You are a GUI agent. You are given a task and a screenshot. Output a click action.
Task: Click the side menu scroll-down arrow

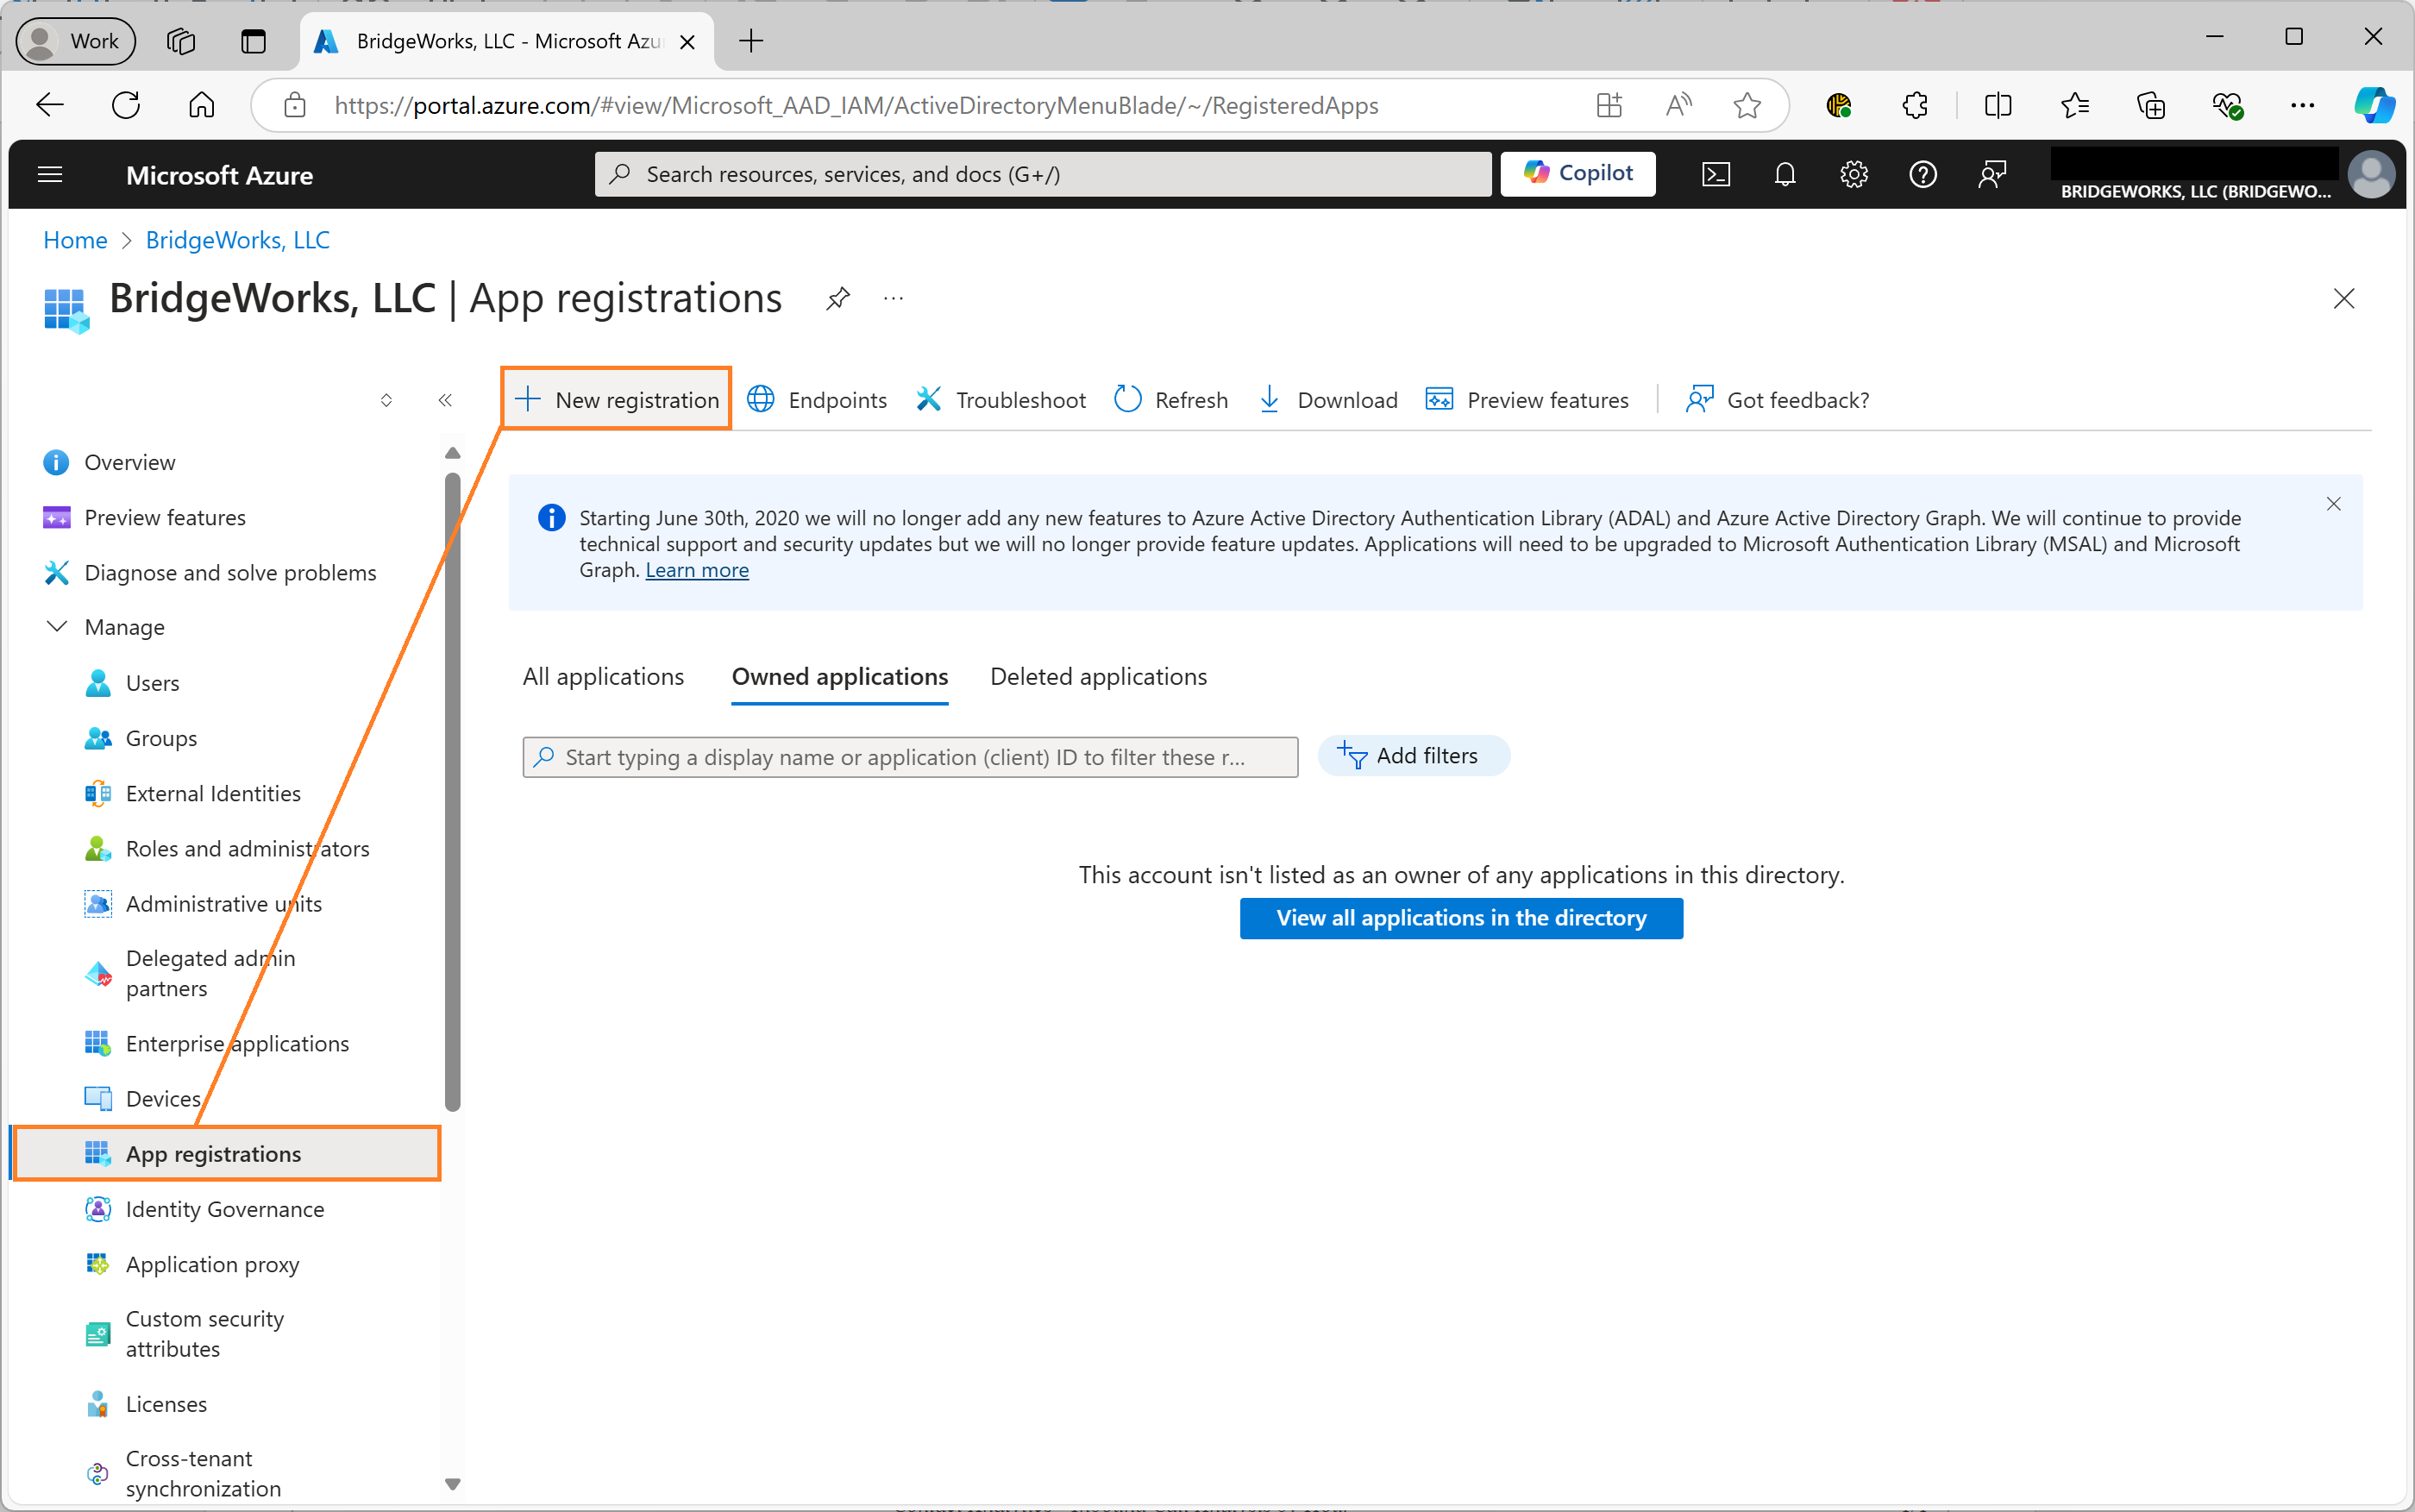point(453,1484)
